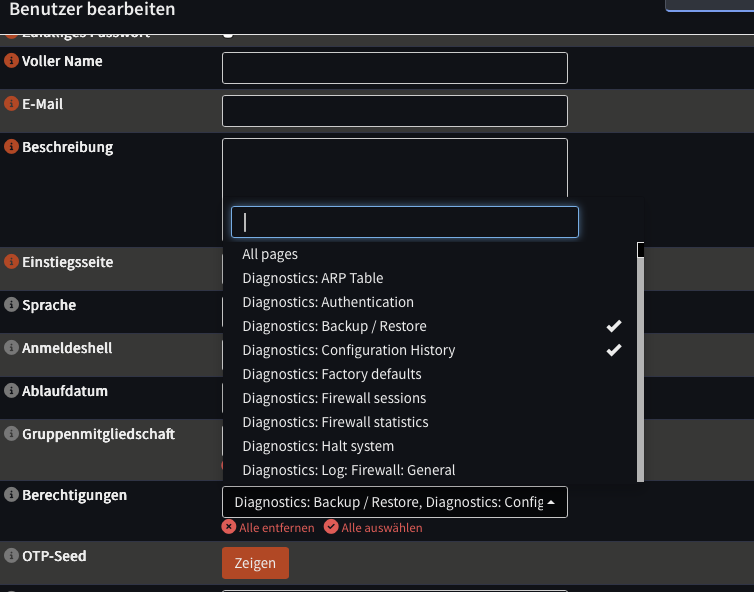
Task: Click Alle auswählen link
Action: click(373, 527)
